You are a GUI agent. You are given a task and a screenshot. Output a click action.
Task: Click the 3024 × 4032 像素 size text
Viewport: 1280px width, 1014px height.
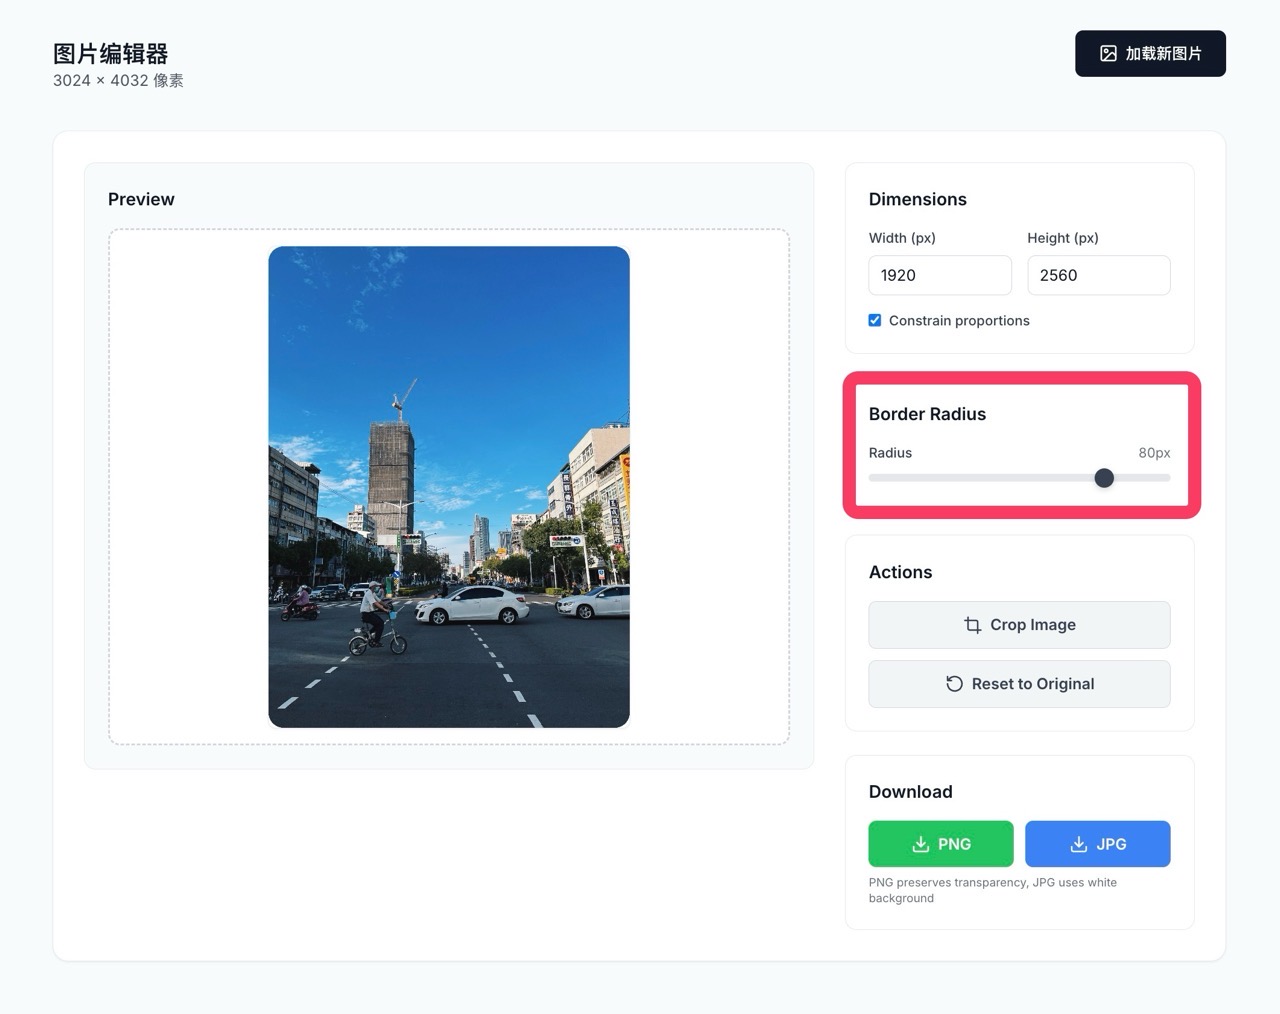coord(118,81)
